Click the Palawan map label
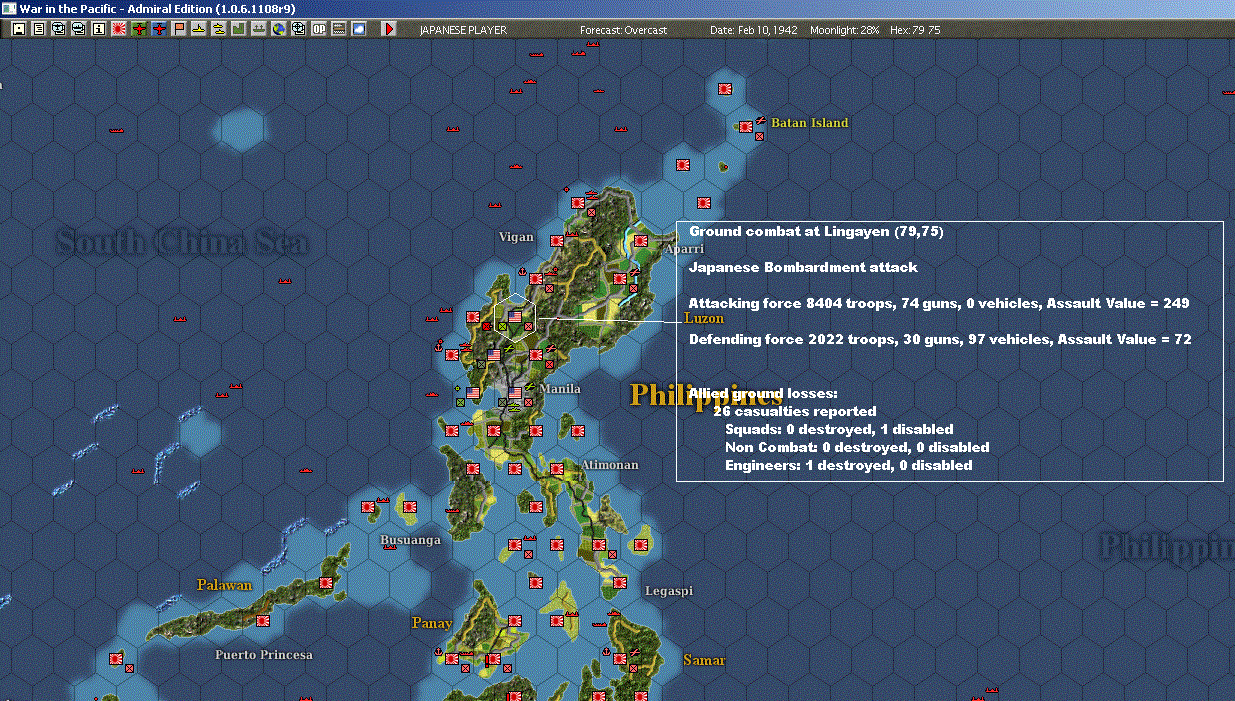Image resolution: width=1235 pixels, height=701 pixels. click(225, 585)
